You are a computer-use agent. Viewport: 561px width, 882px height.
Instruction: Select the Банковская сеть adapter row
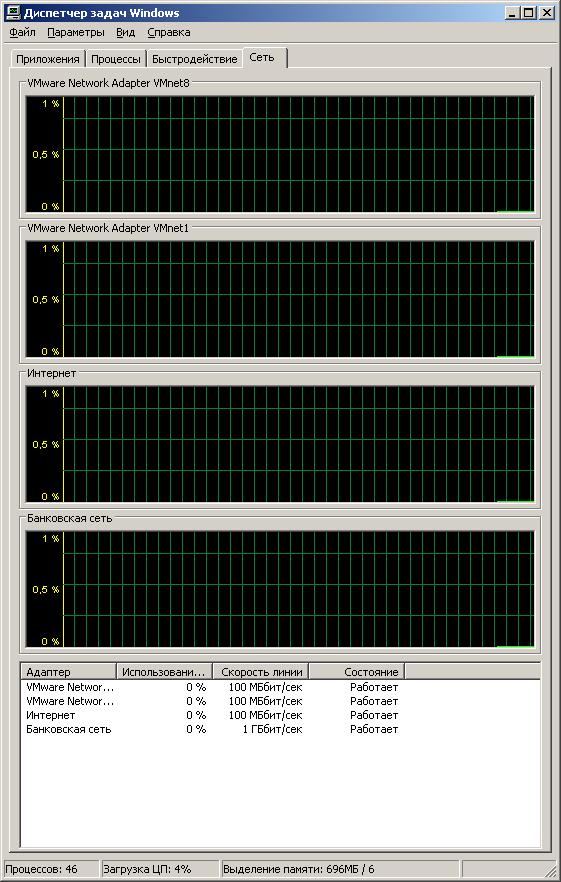(x=213, y=730)
